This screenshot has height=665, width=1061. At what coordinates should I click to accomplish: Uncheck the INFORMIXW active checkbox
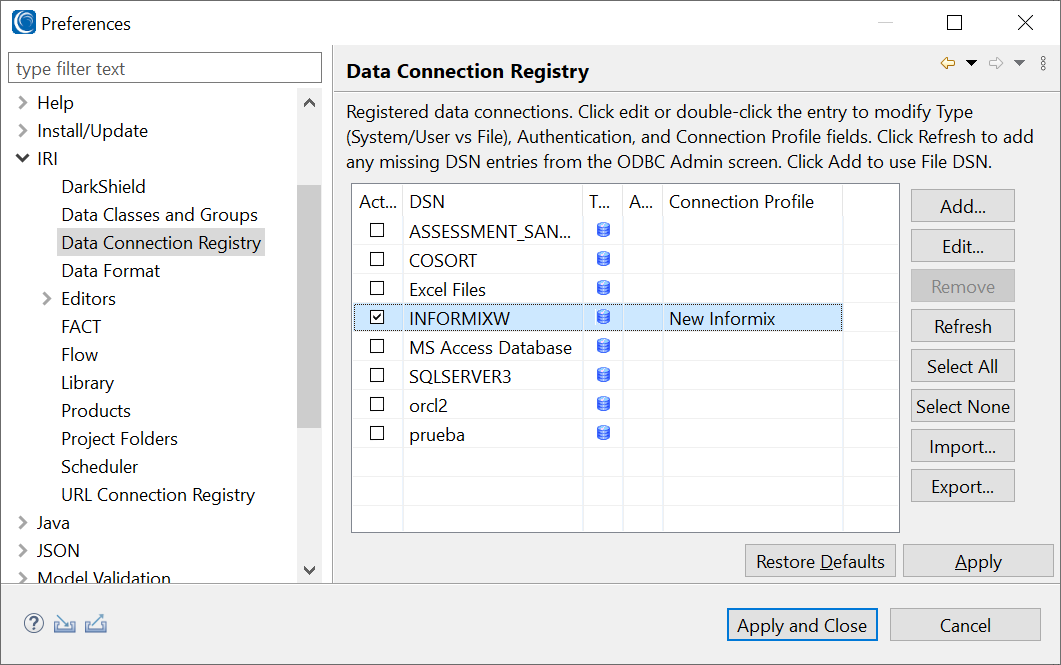[x=377, y=317]
